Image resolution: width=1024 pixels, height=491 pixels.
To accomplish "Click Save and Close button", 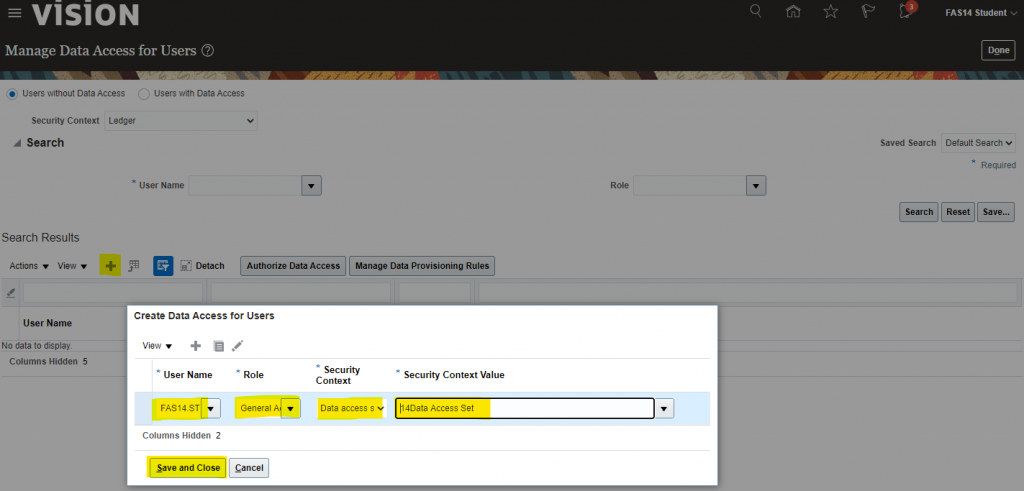I will [188, 468].
